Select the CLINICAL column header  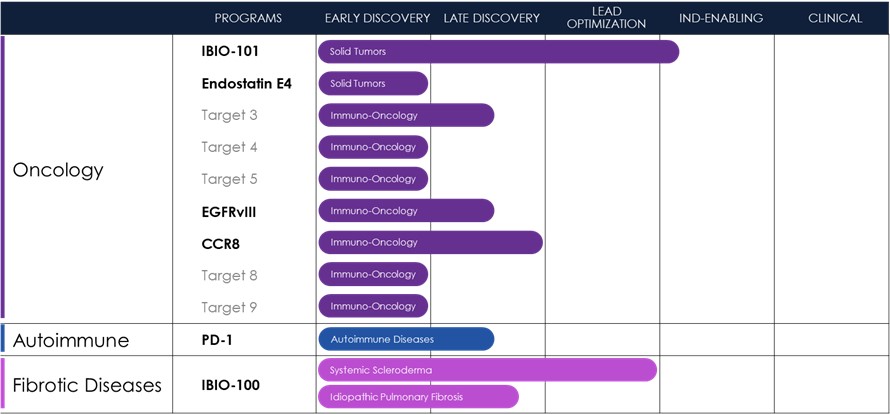coord(835,18)
